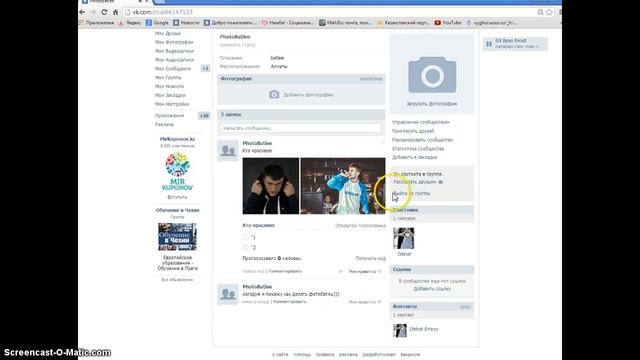Open the Новости bookmark
Viewport: 640px width, 360px height.
tap(186, 23)
